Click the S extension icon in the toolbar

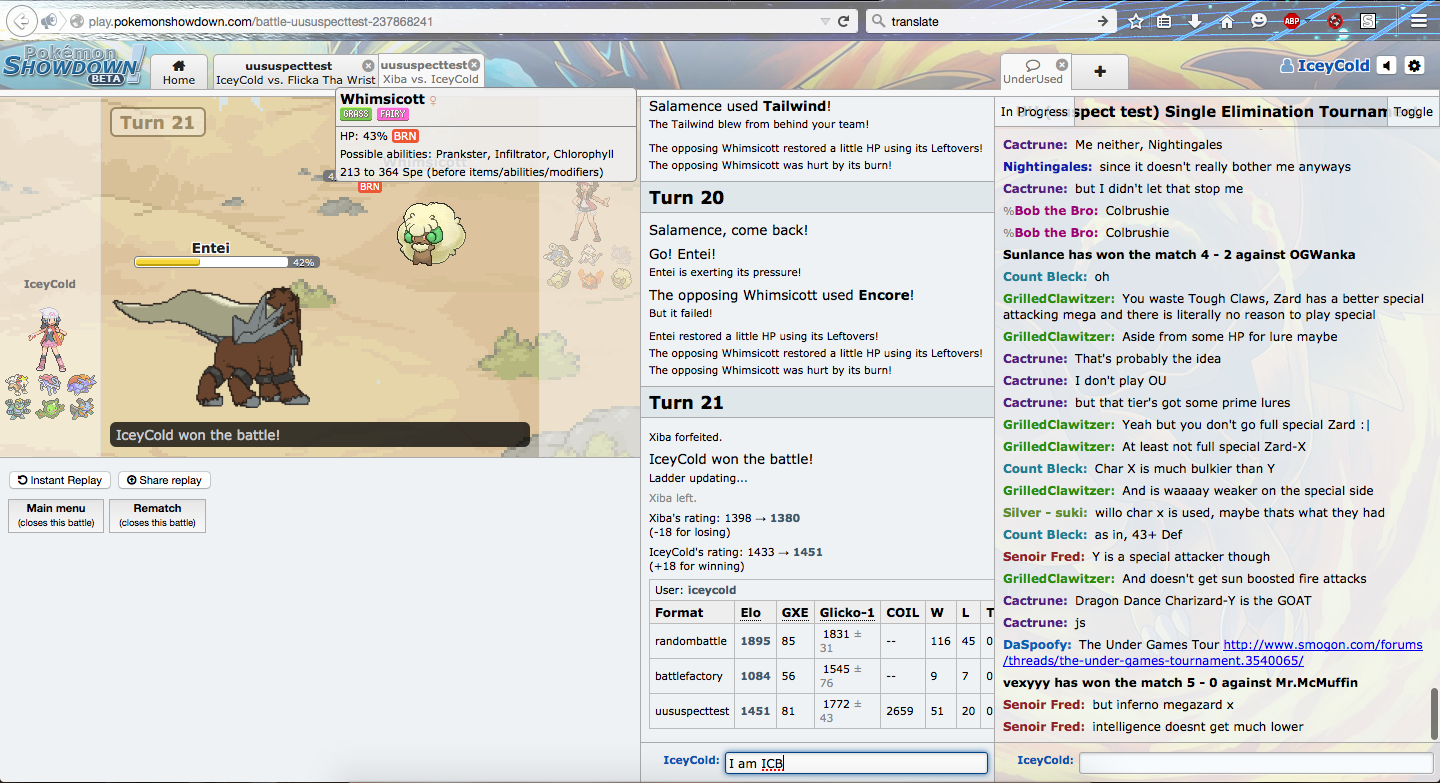point(1368,21)
